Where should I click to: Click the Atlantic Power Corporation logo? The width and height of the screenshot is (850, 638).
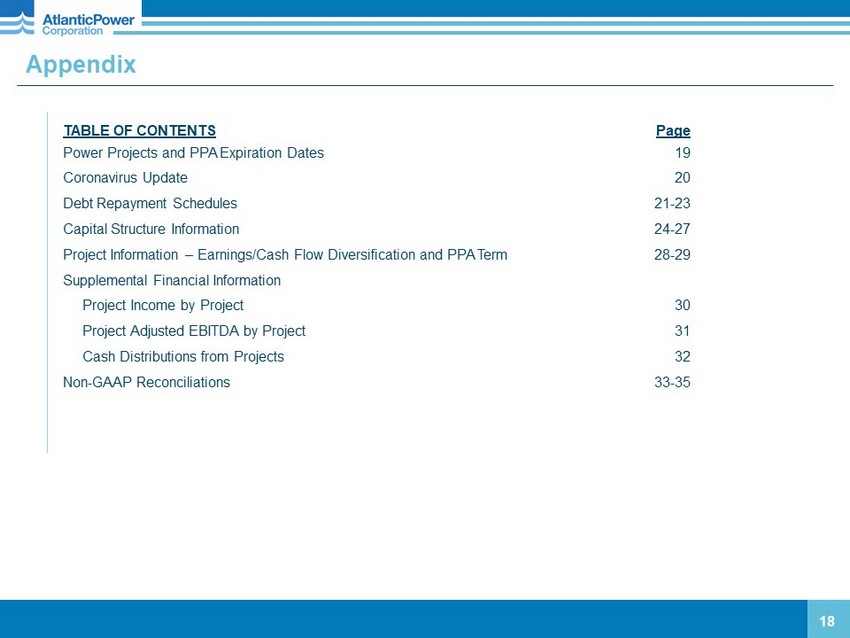coord(70,18)
